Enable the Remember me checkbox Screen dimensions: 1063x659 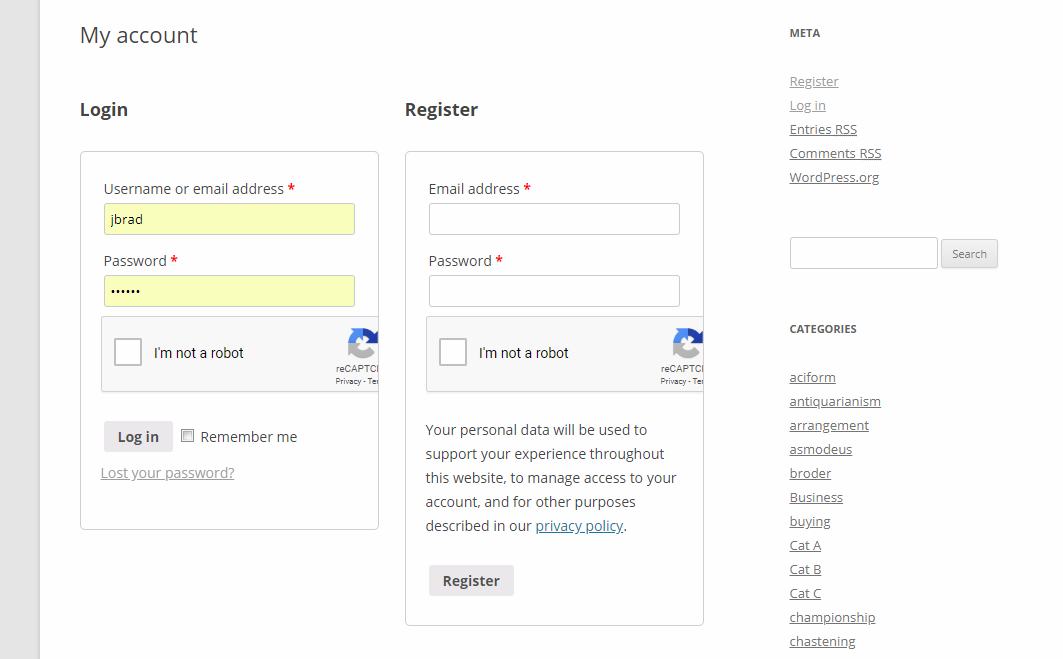point(187,436)
